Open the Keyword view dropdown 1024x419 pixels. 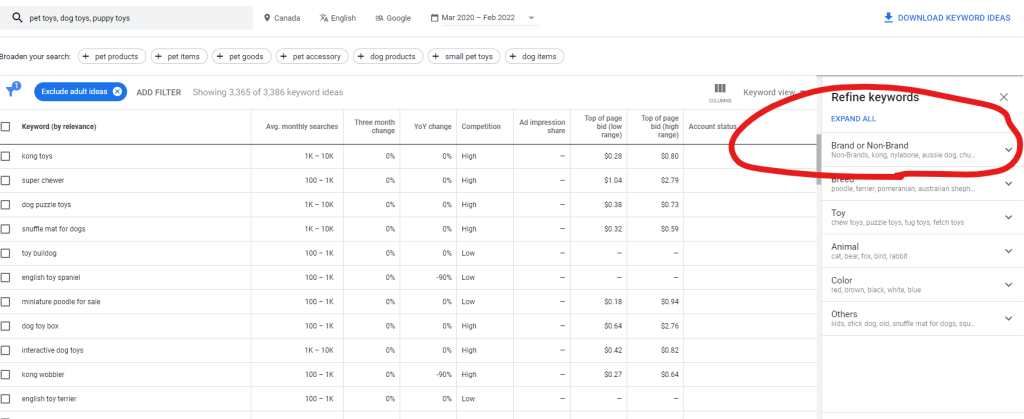[x=774, y=92]
